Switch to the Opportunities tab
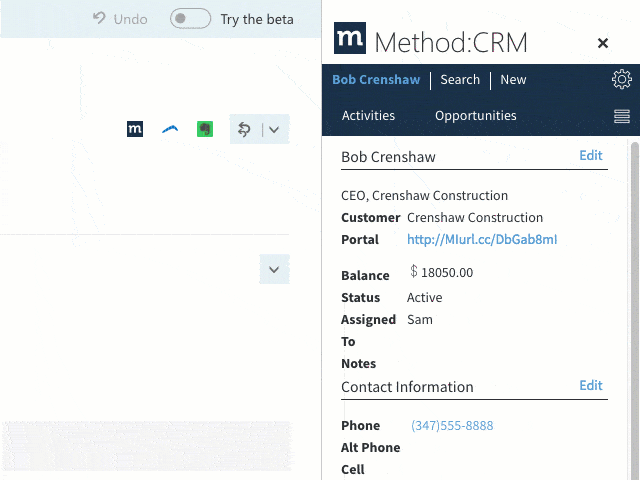Image resolution: width=640 pixels, height=480 pixels. click(476, 116)
